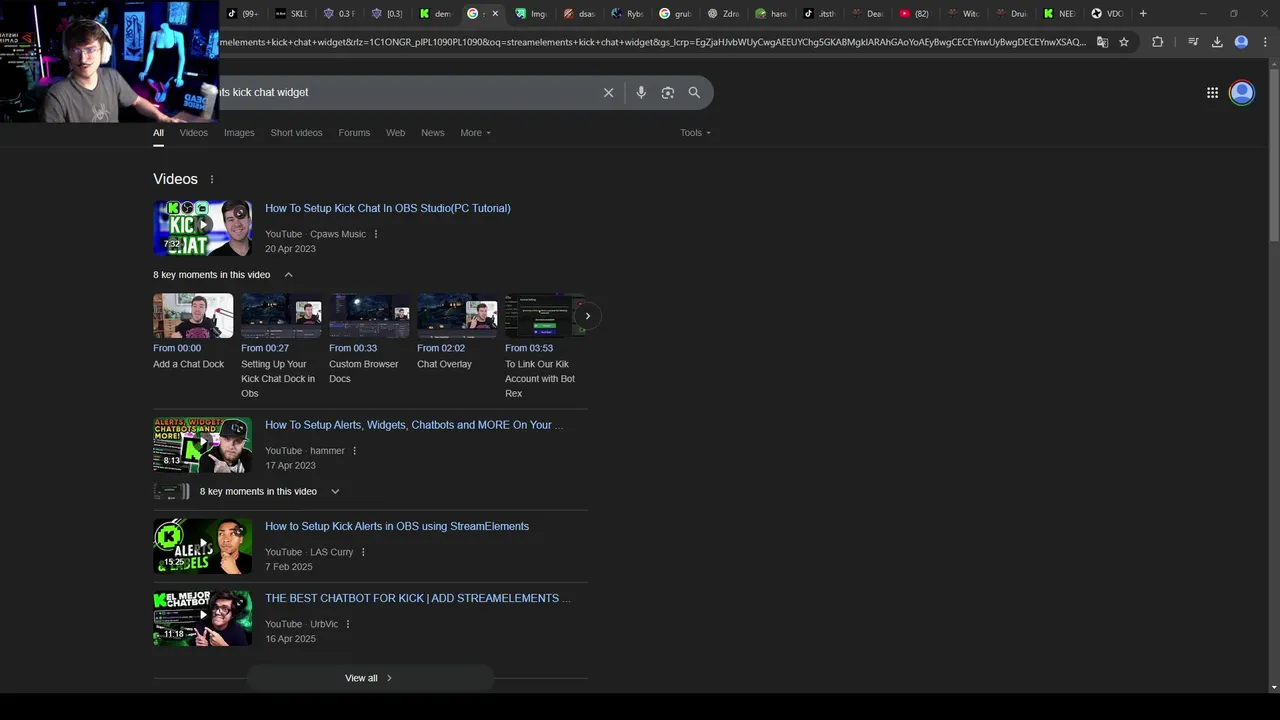Open 'How to Setup Kick Alerts in OBS' link
Screen dimensions: 1280x720
pos(397,526)
